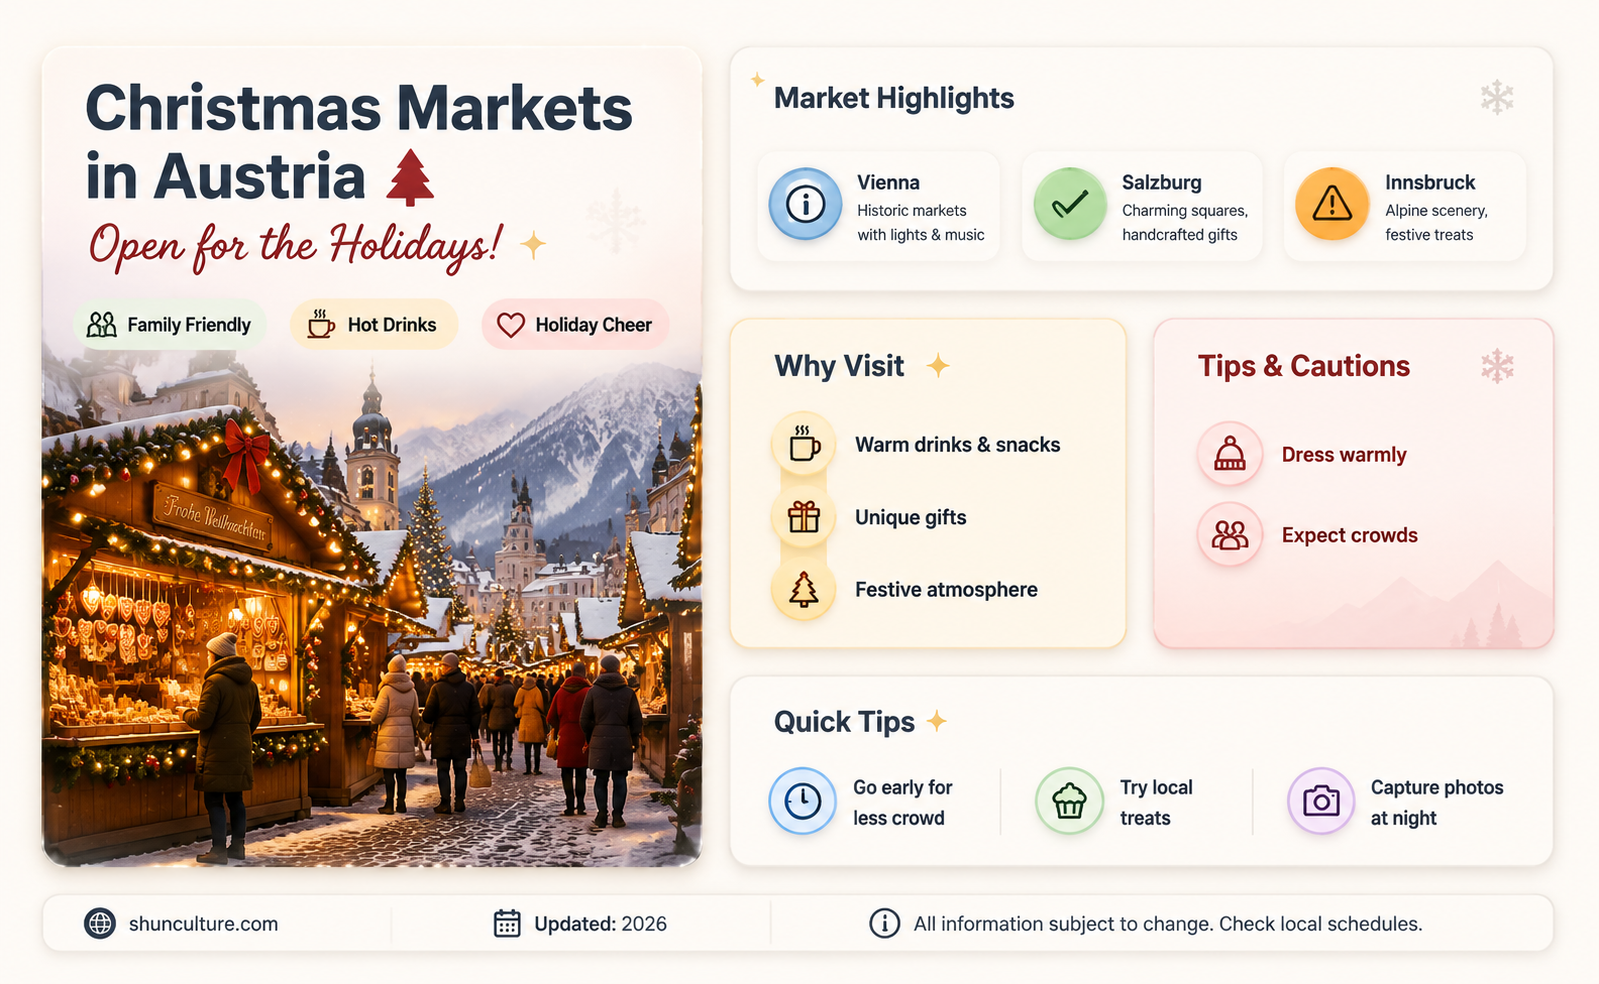Click the people icon beside Expect crowds
The height and width of the screenshot is (984, 1599).
tap(1230, 535)
